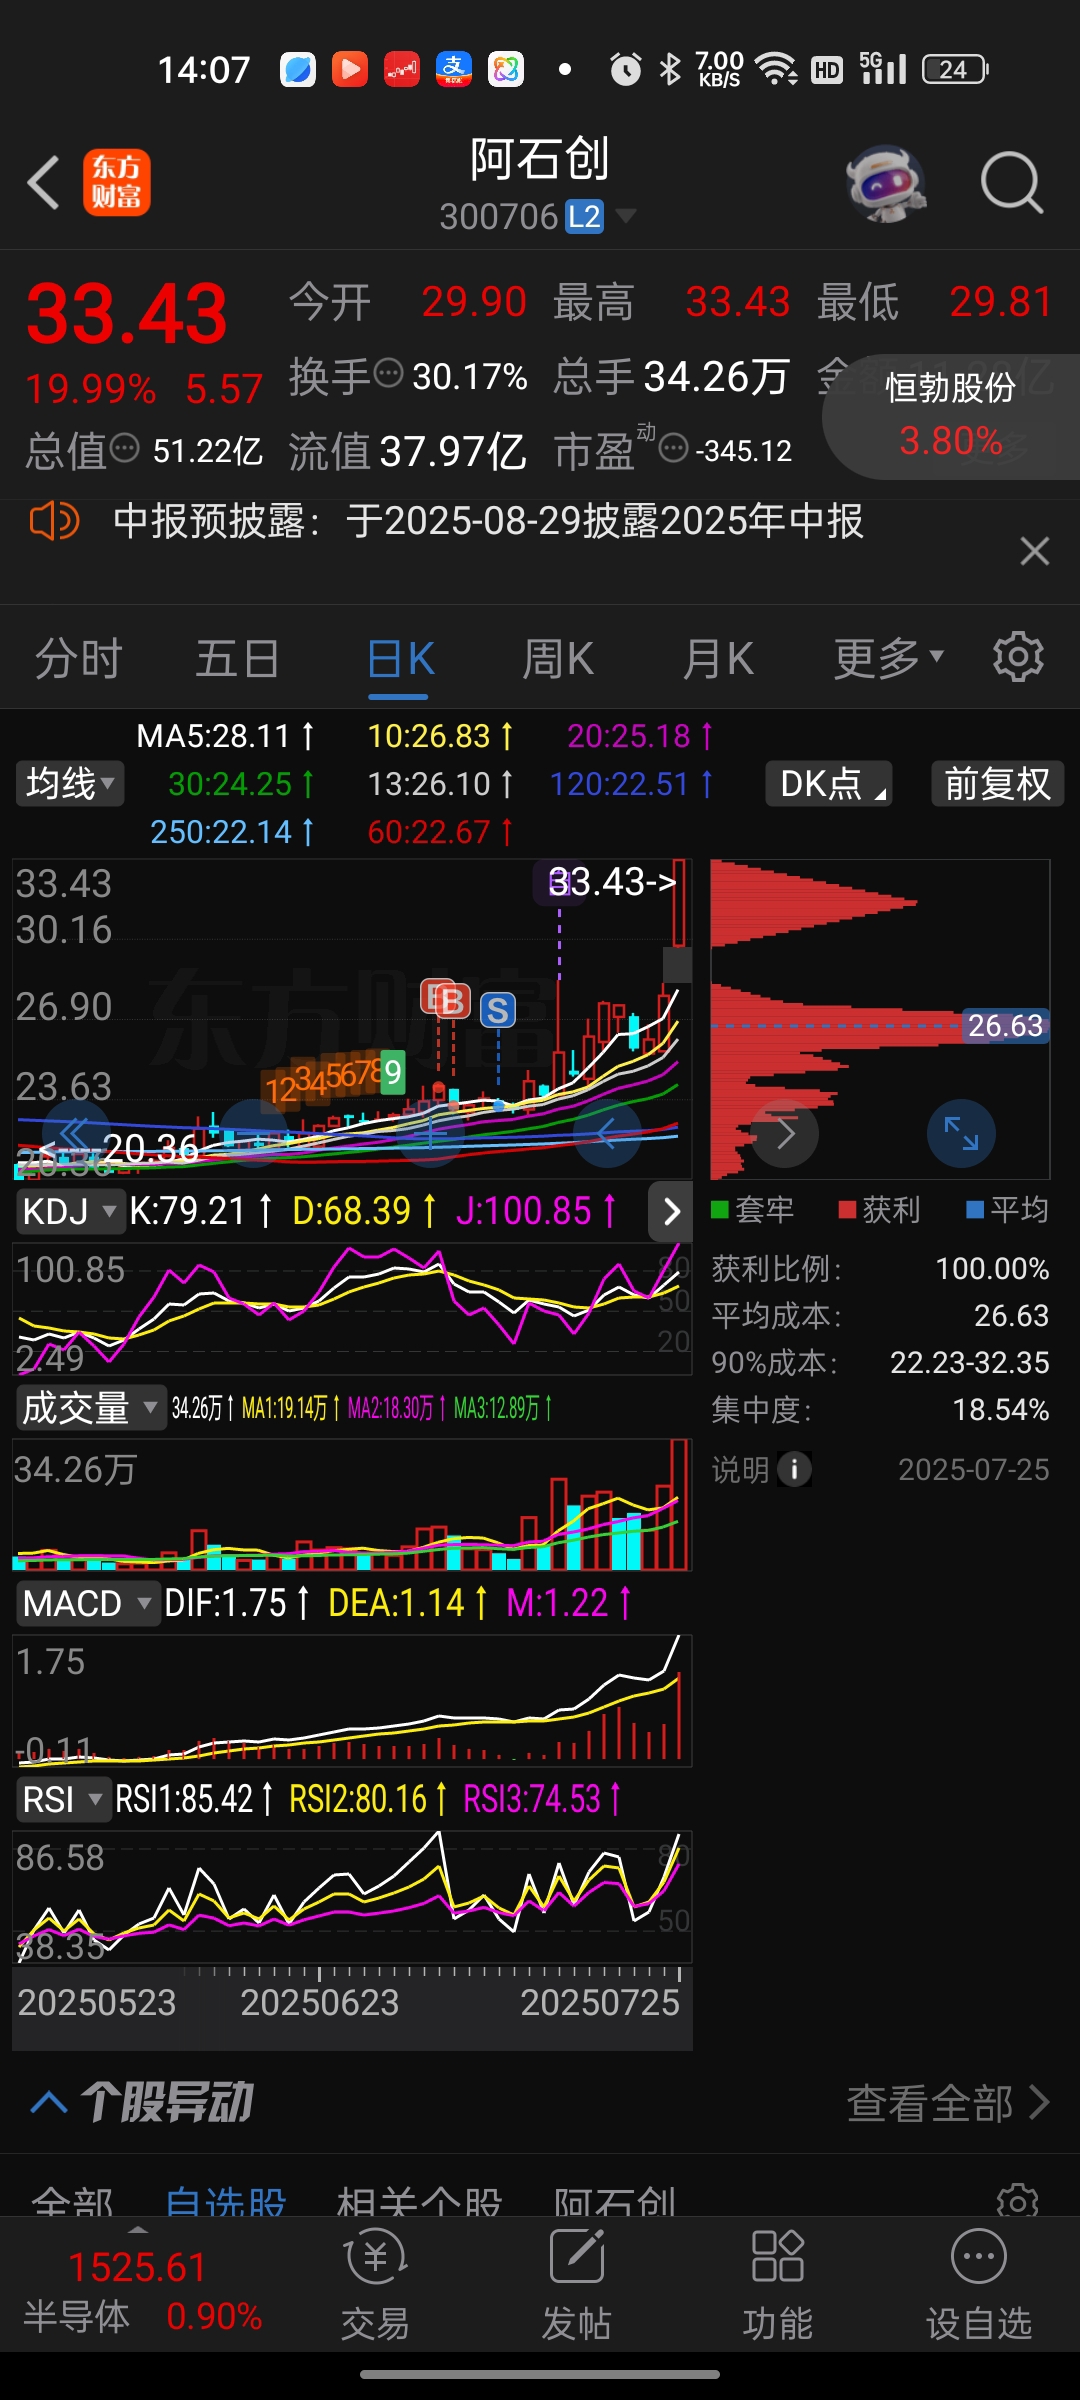Open the robot assistant avatar
This screenshot has height=2400, width=1080.
(x=885, y=183)
